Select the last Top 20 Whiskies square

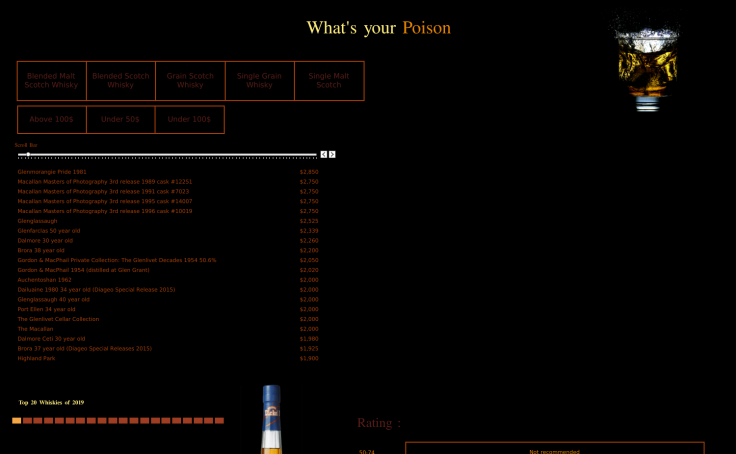[x=219, y=421]
